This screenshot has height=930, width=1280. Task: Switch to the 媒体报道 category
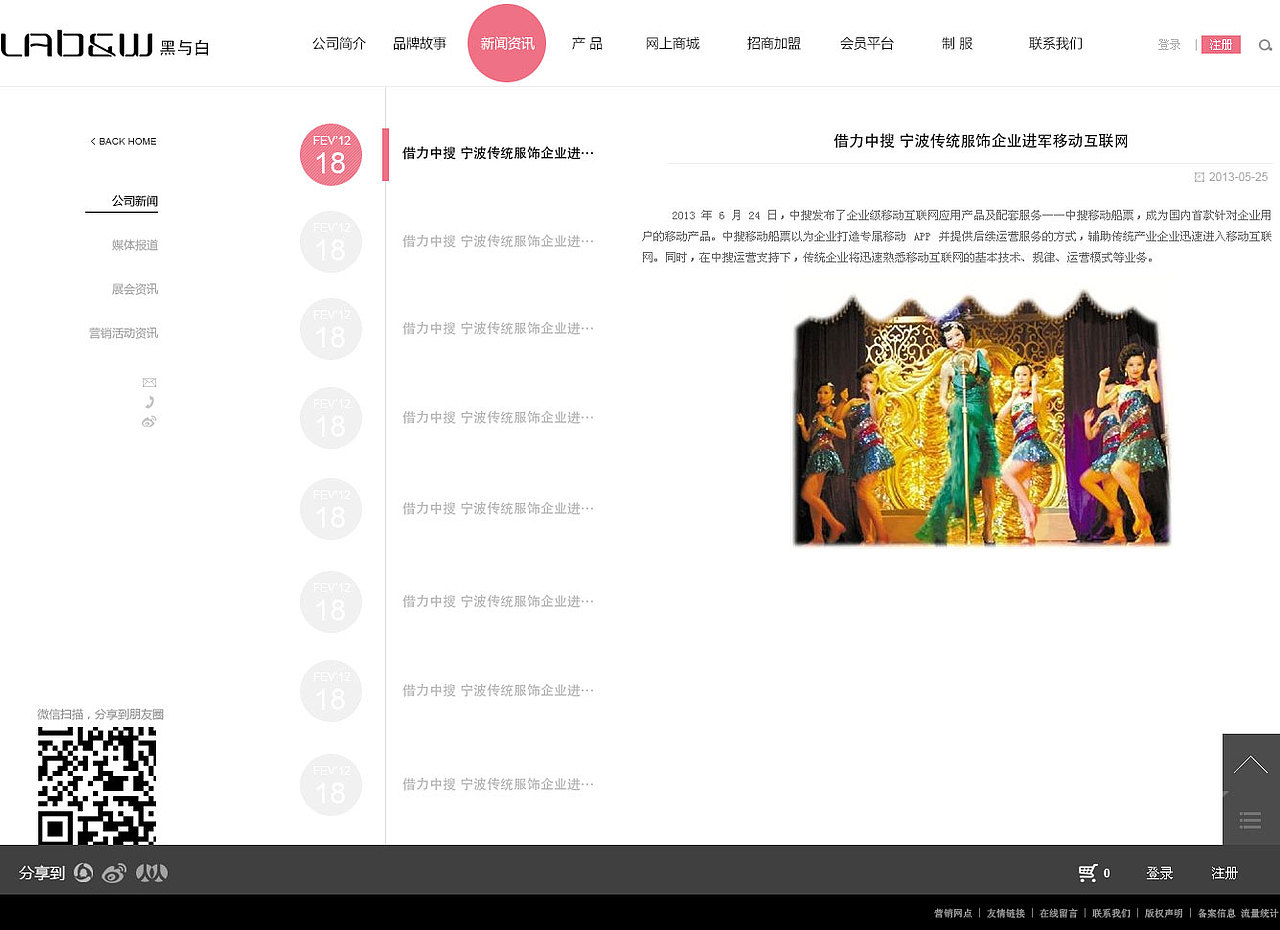135,245
